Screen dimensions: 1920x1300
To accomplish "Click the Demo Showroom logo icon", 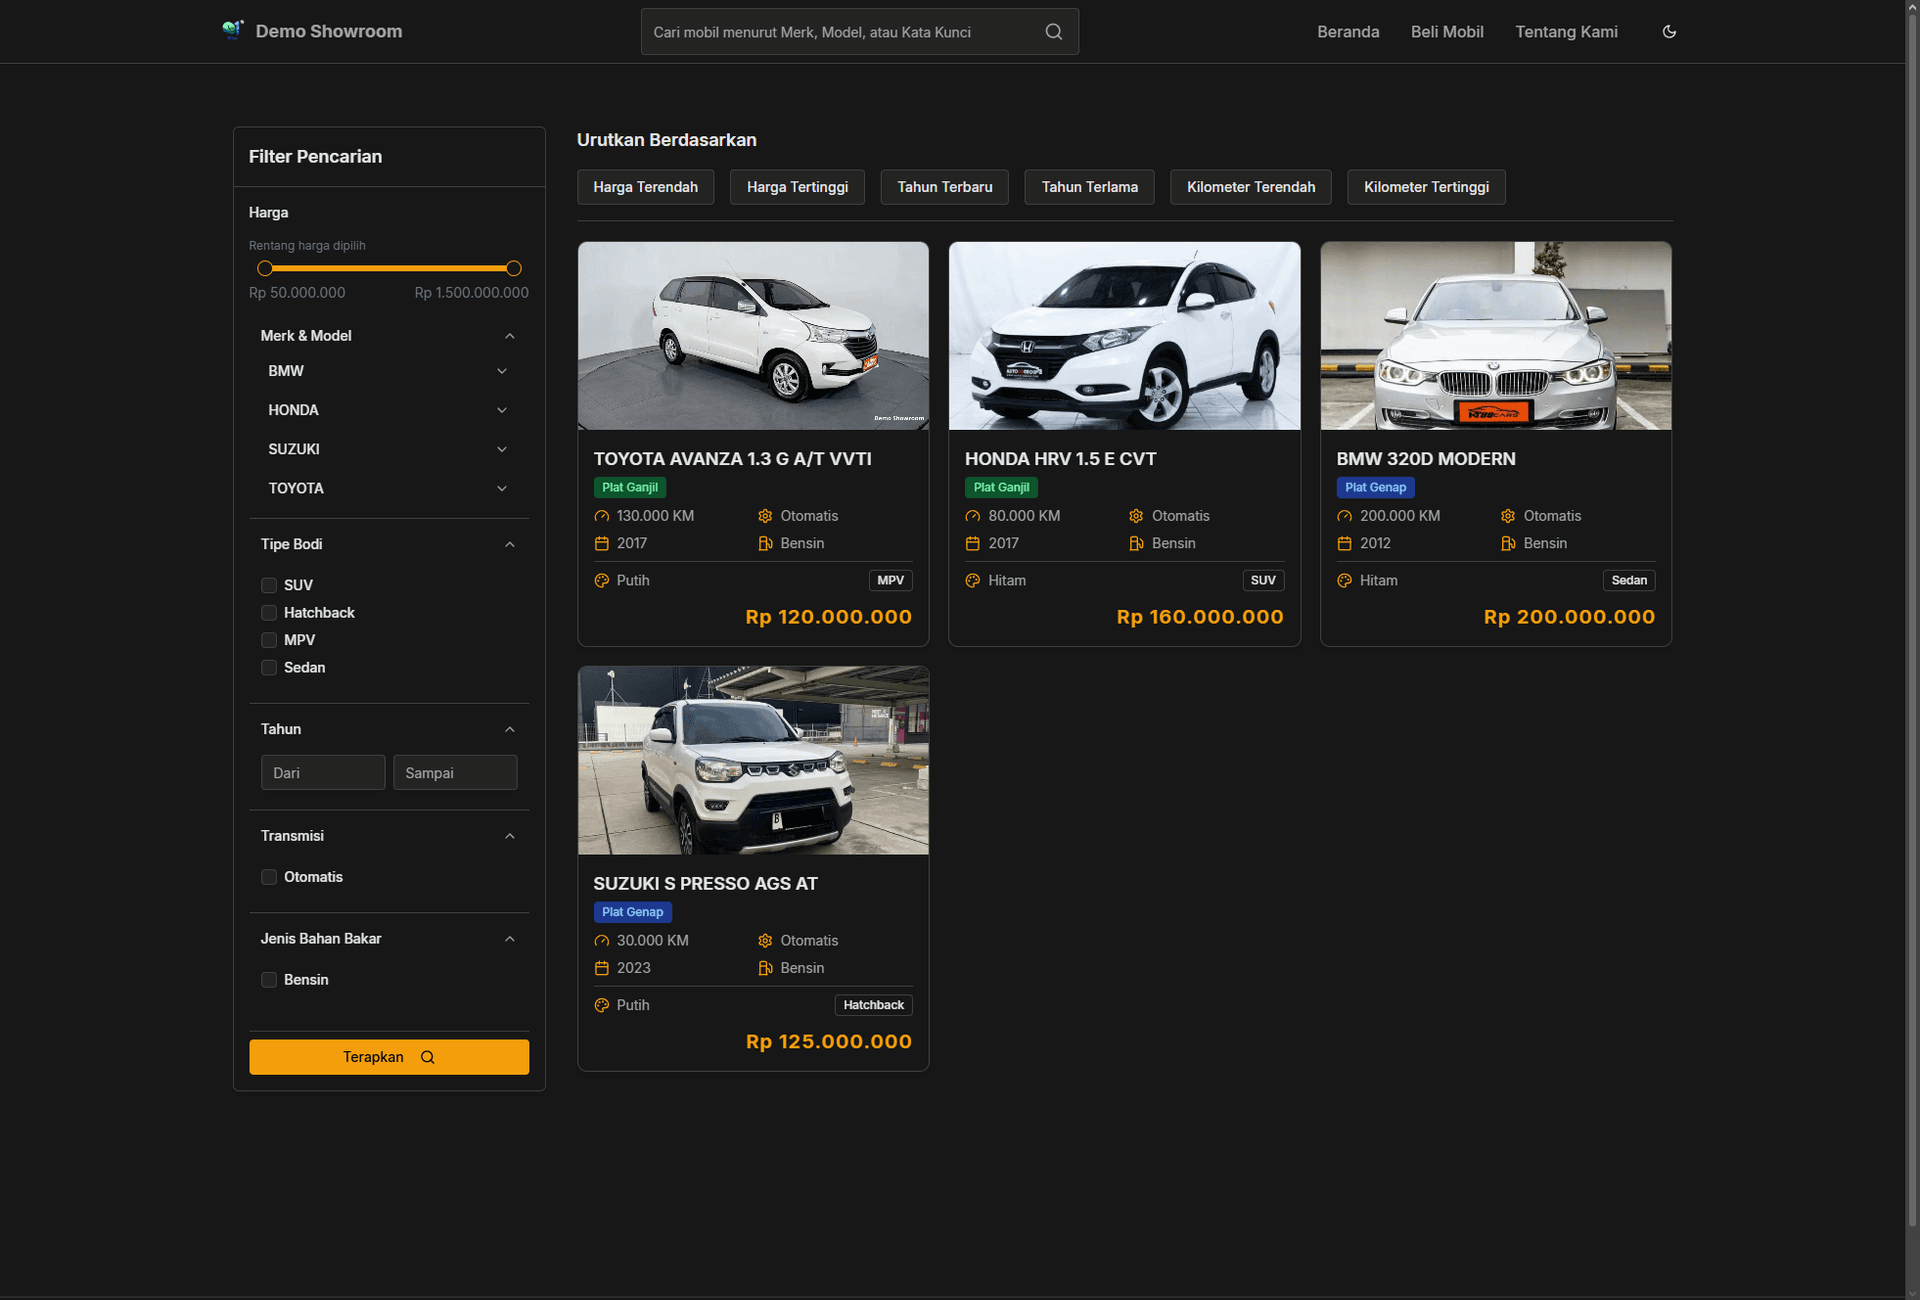I will (233, 30).
